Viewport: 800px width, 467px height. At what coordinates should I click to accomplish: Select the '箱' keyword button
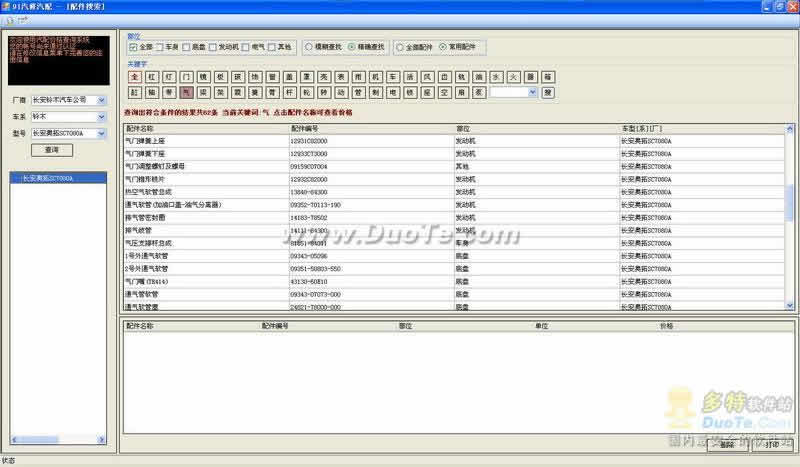(547, 77)
